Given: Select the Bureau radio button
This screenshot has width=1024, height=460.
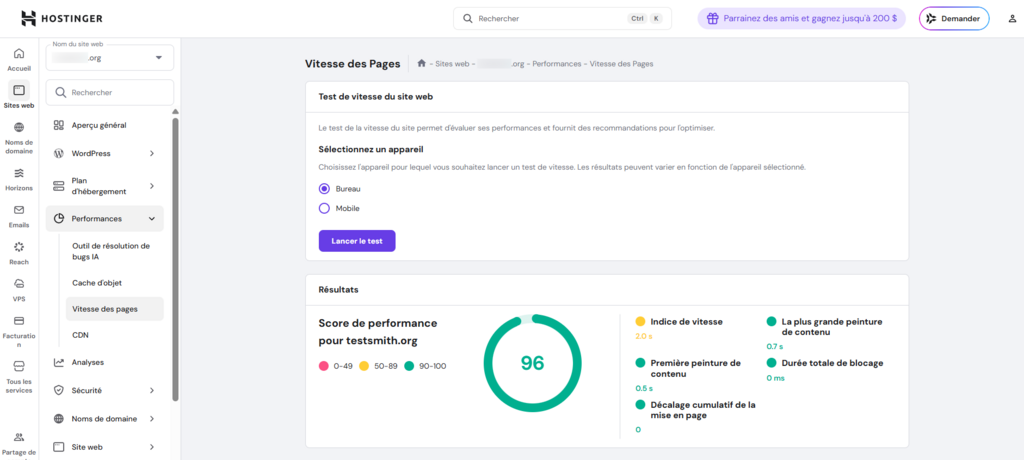Looking at the screenshot, I should (x=324, y=188).
